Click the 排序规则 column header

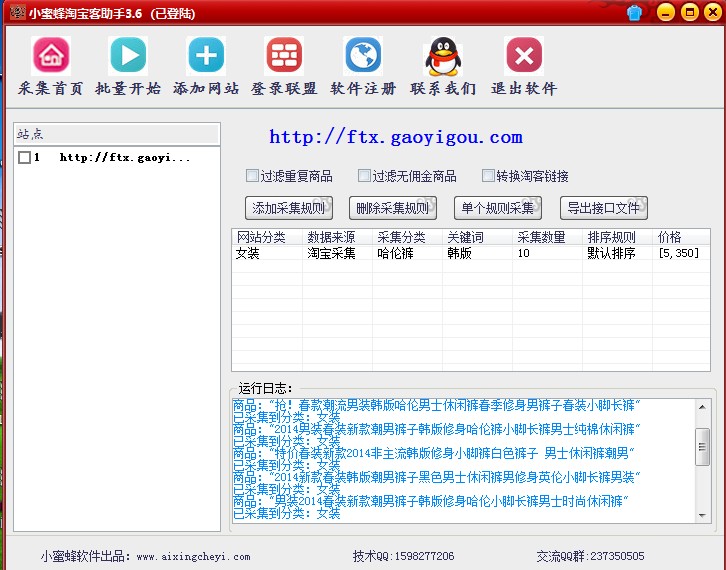click(617, 237)
